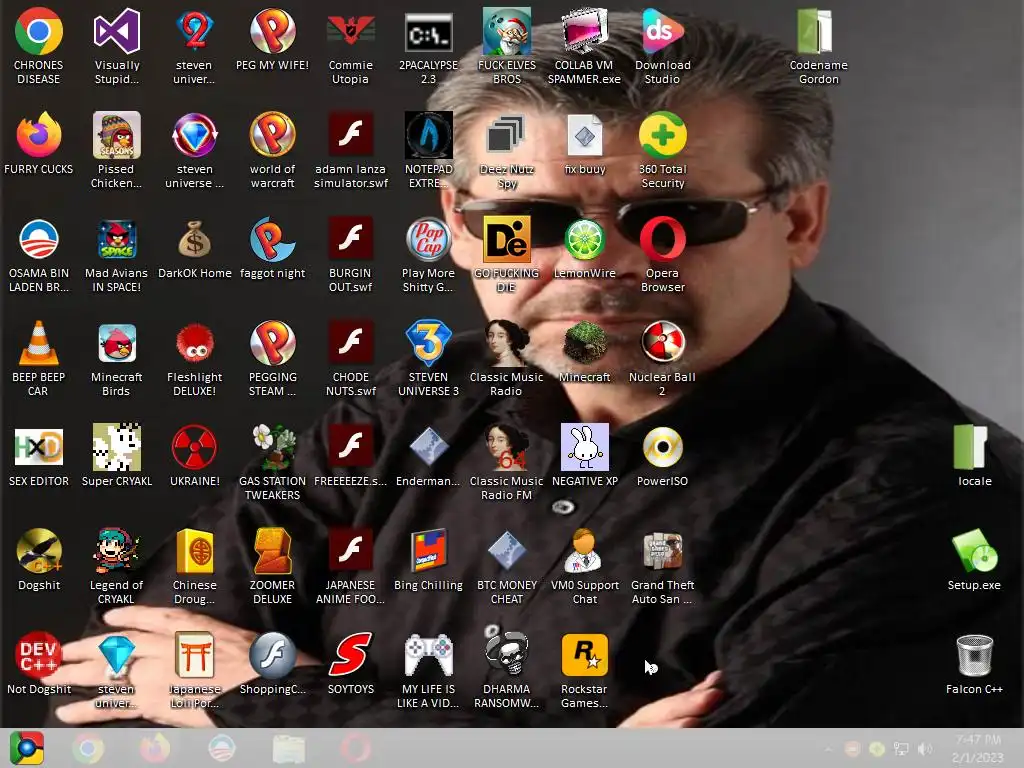Select the BURGIN OUT.swf flash file
This screenshot has height=768, width=1024.
(x=350, y=239)
